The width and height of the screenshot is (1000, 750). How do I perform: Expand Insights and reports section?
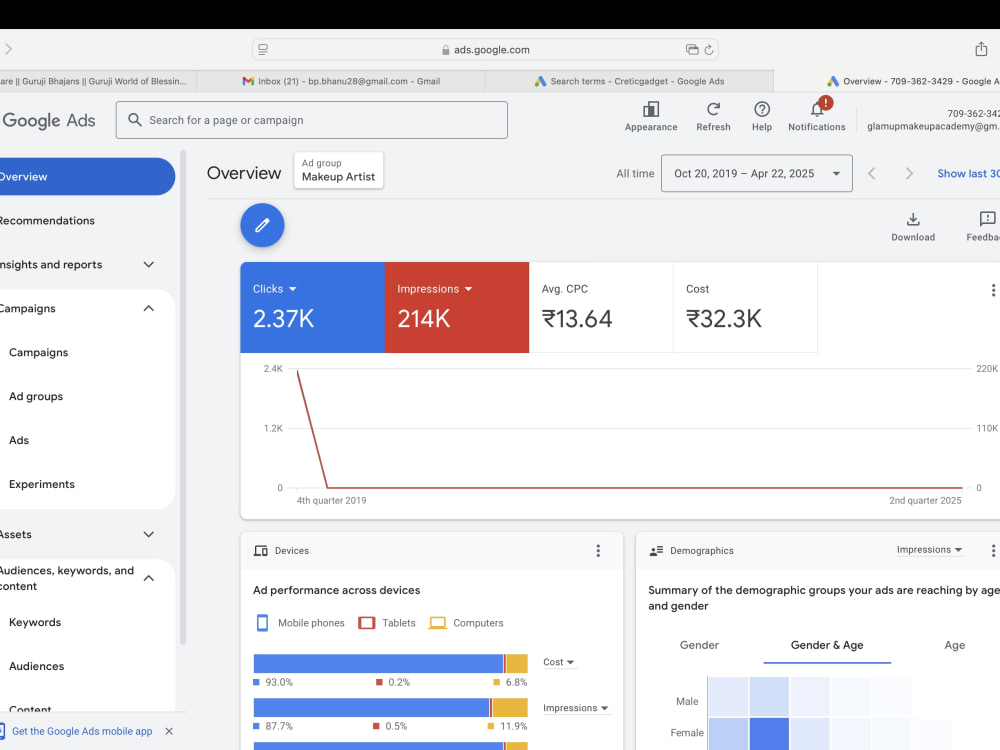tap(149, 265)
